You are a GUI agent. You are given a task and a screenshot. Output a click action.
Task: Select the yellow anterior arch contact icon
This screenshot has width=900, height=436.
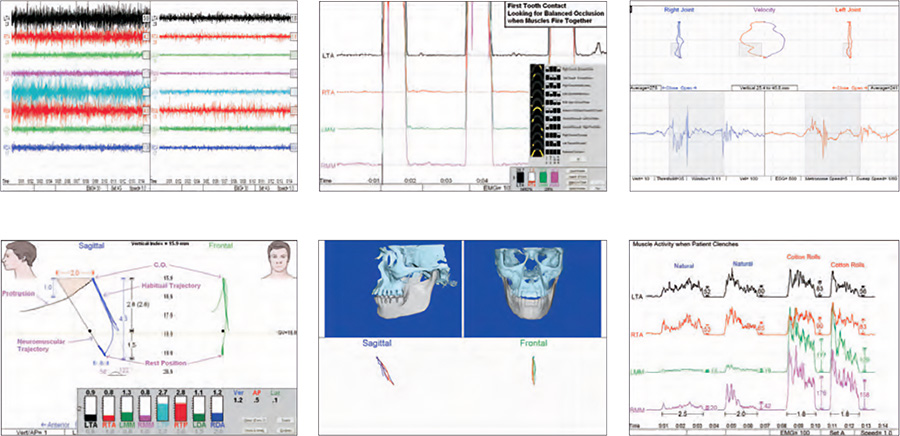(x=537, y=110)
